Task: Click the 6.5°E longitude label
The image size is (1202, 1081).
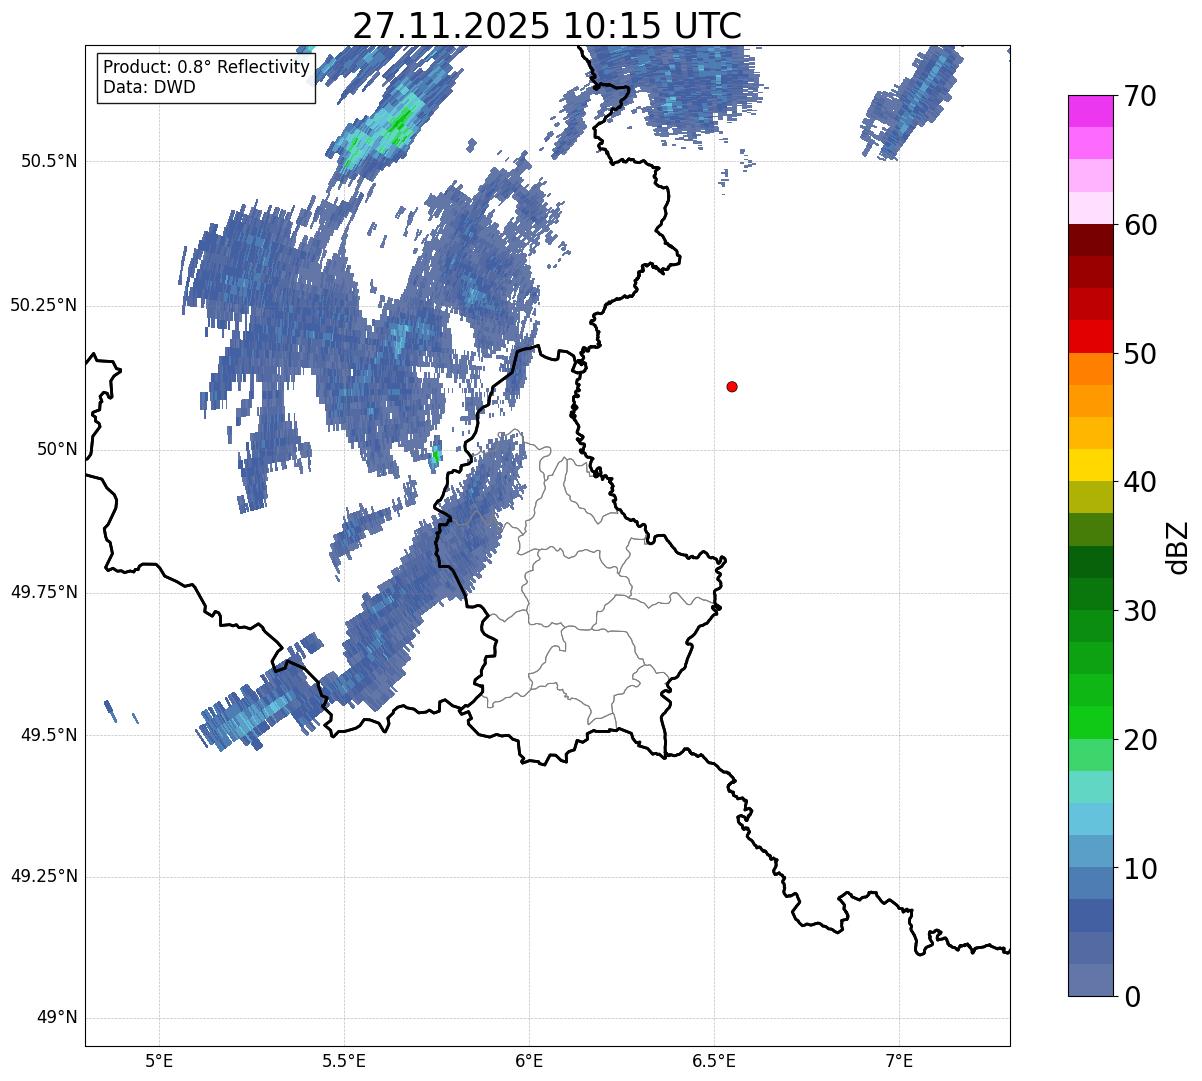Action: click(x=714, y=1060)
